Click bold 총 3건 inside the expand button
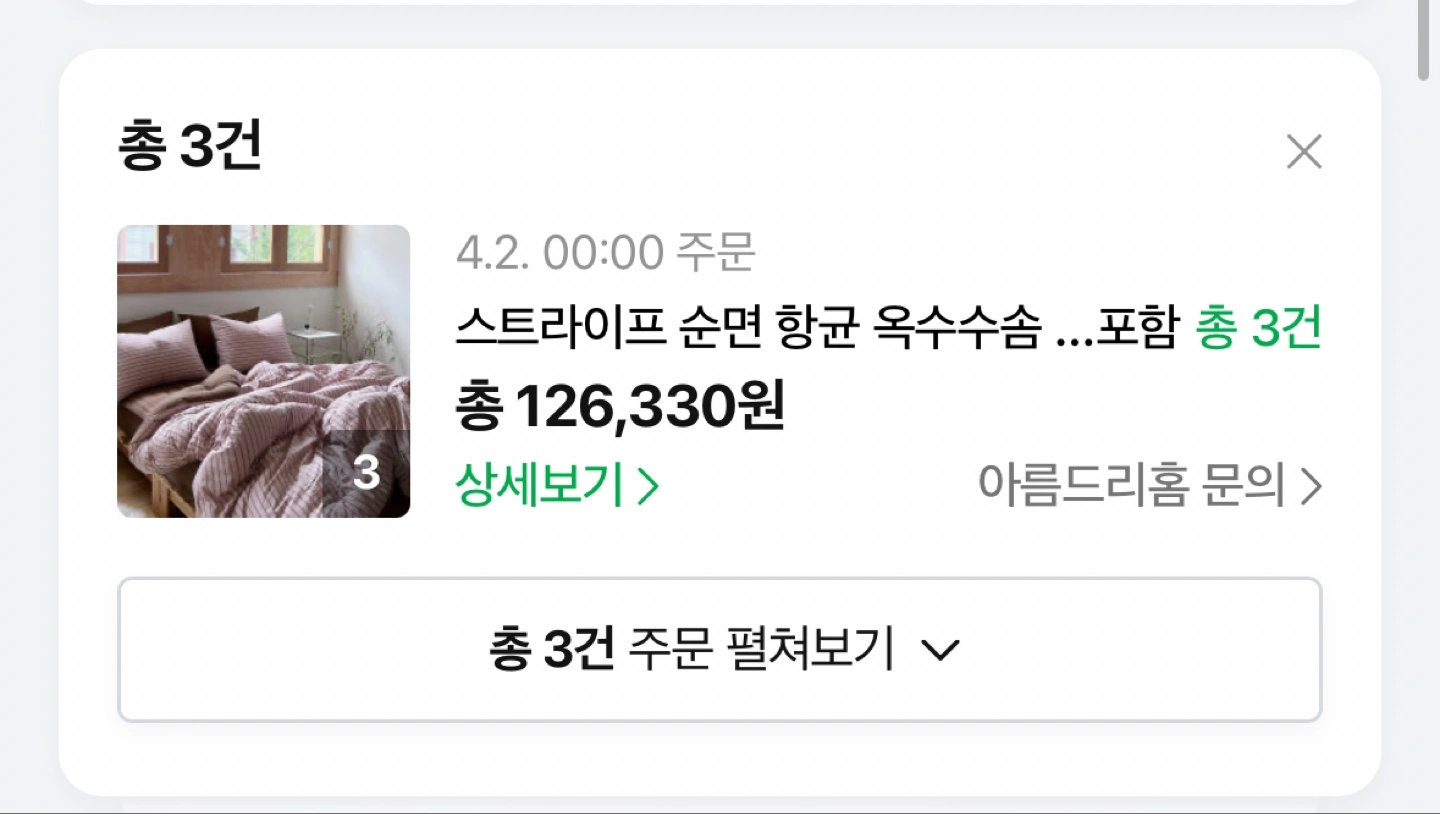This screenshot has height=814, width=1440. [551, 650]
